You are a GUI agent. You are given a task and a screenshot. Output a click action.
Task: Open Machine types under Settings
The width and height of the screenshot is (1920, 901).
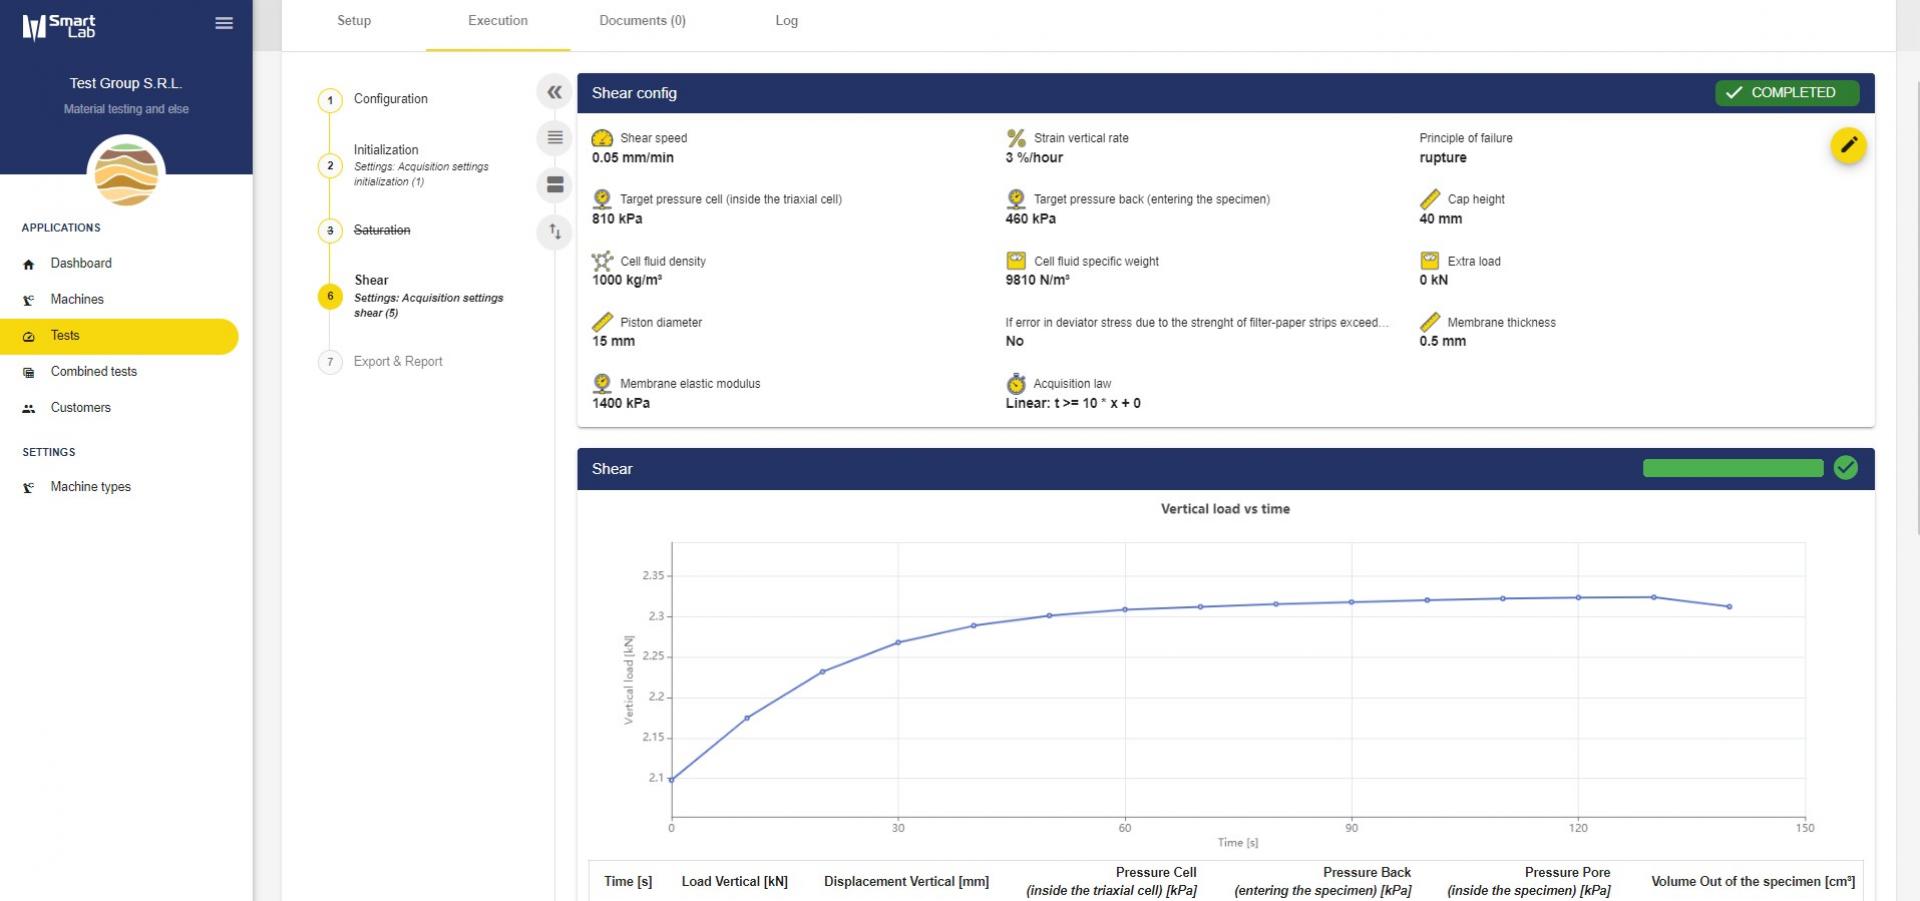point(90,487)
